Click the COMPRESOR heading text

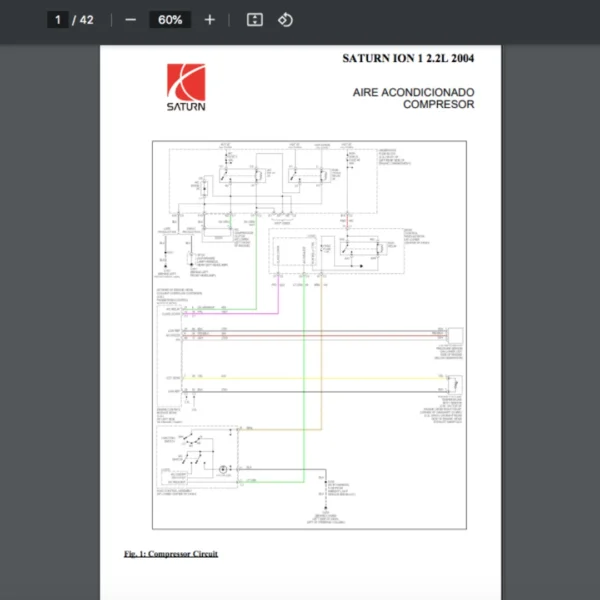(439, 104)
